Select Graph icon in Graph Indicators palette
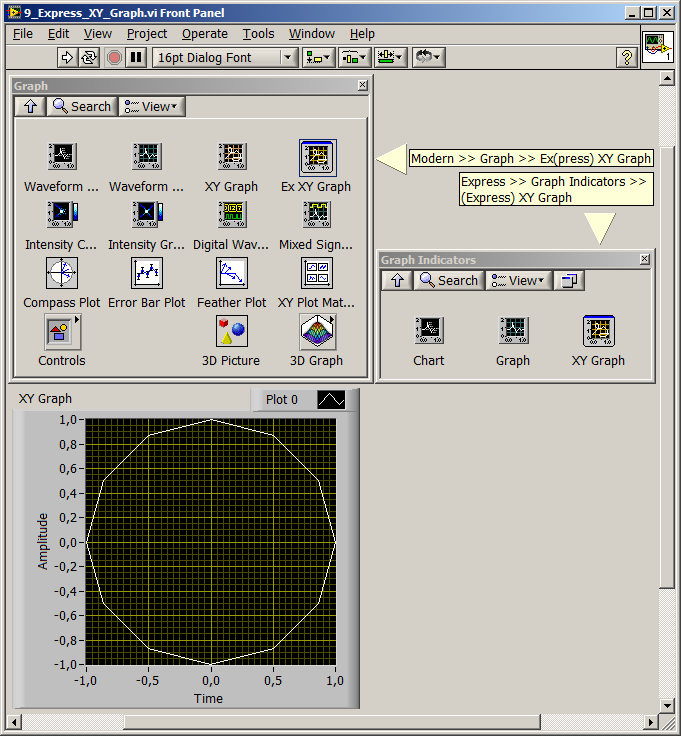The height and width of the screenshot is (736, 681). (513, 330)
